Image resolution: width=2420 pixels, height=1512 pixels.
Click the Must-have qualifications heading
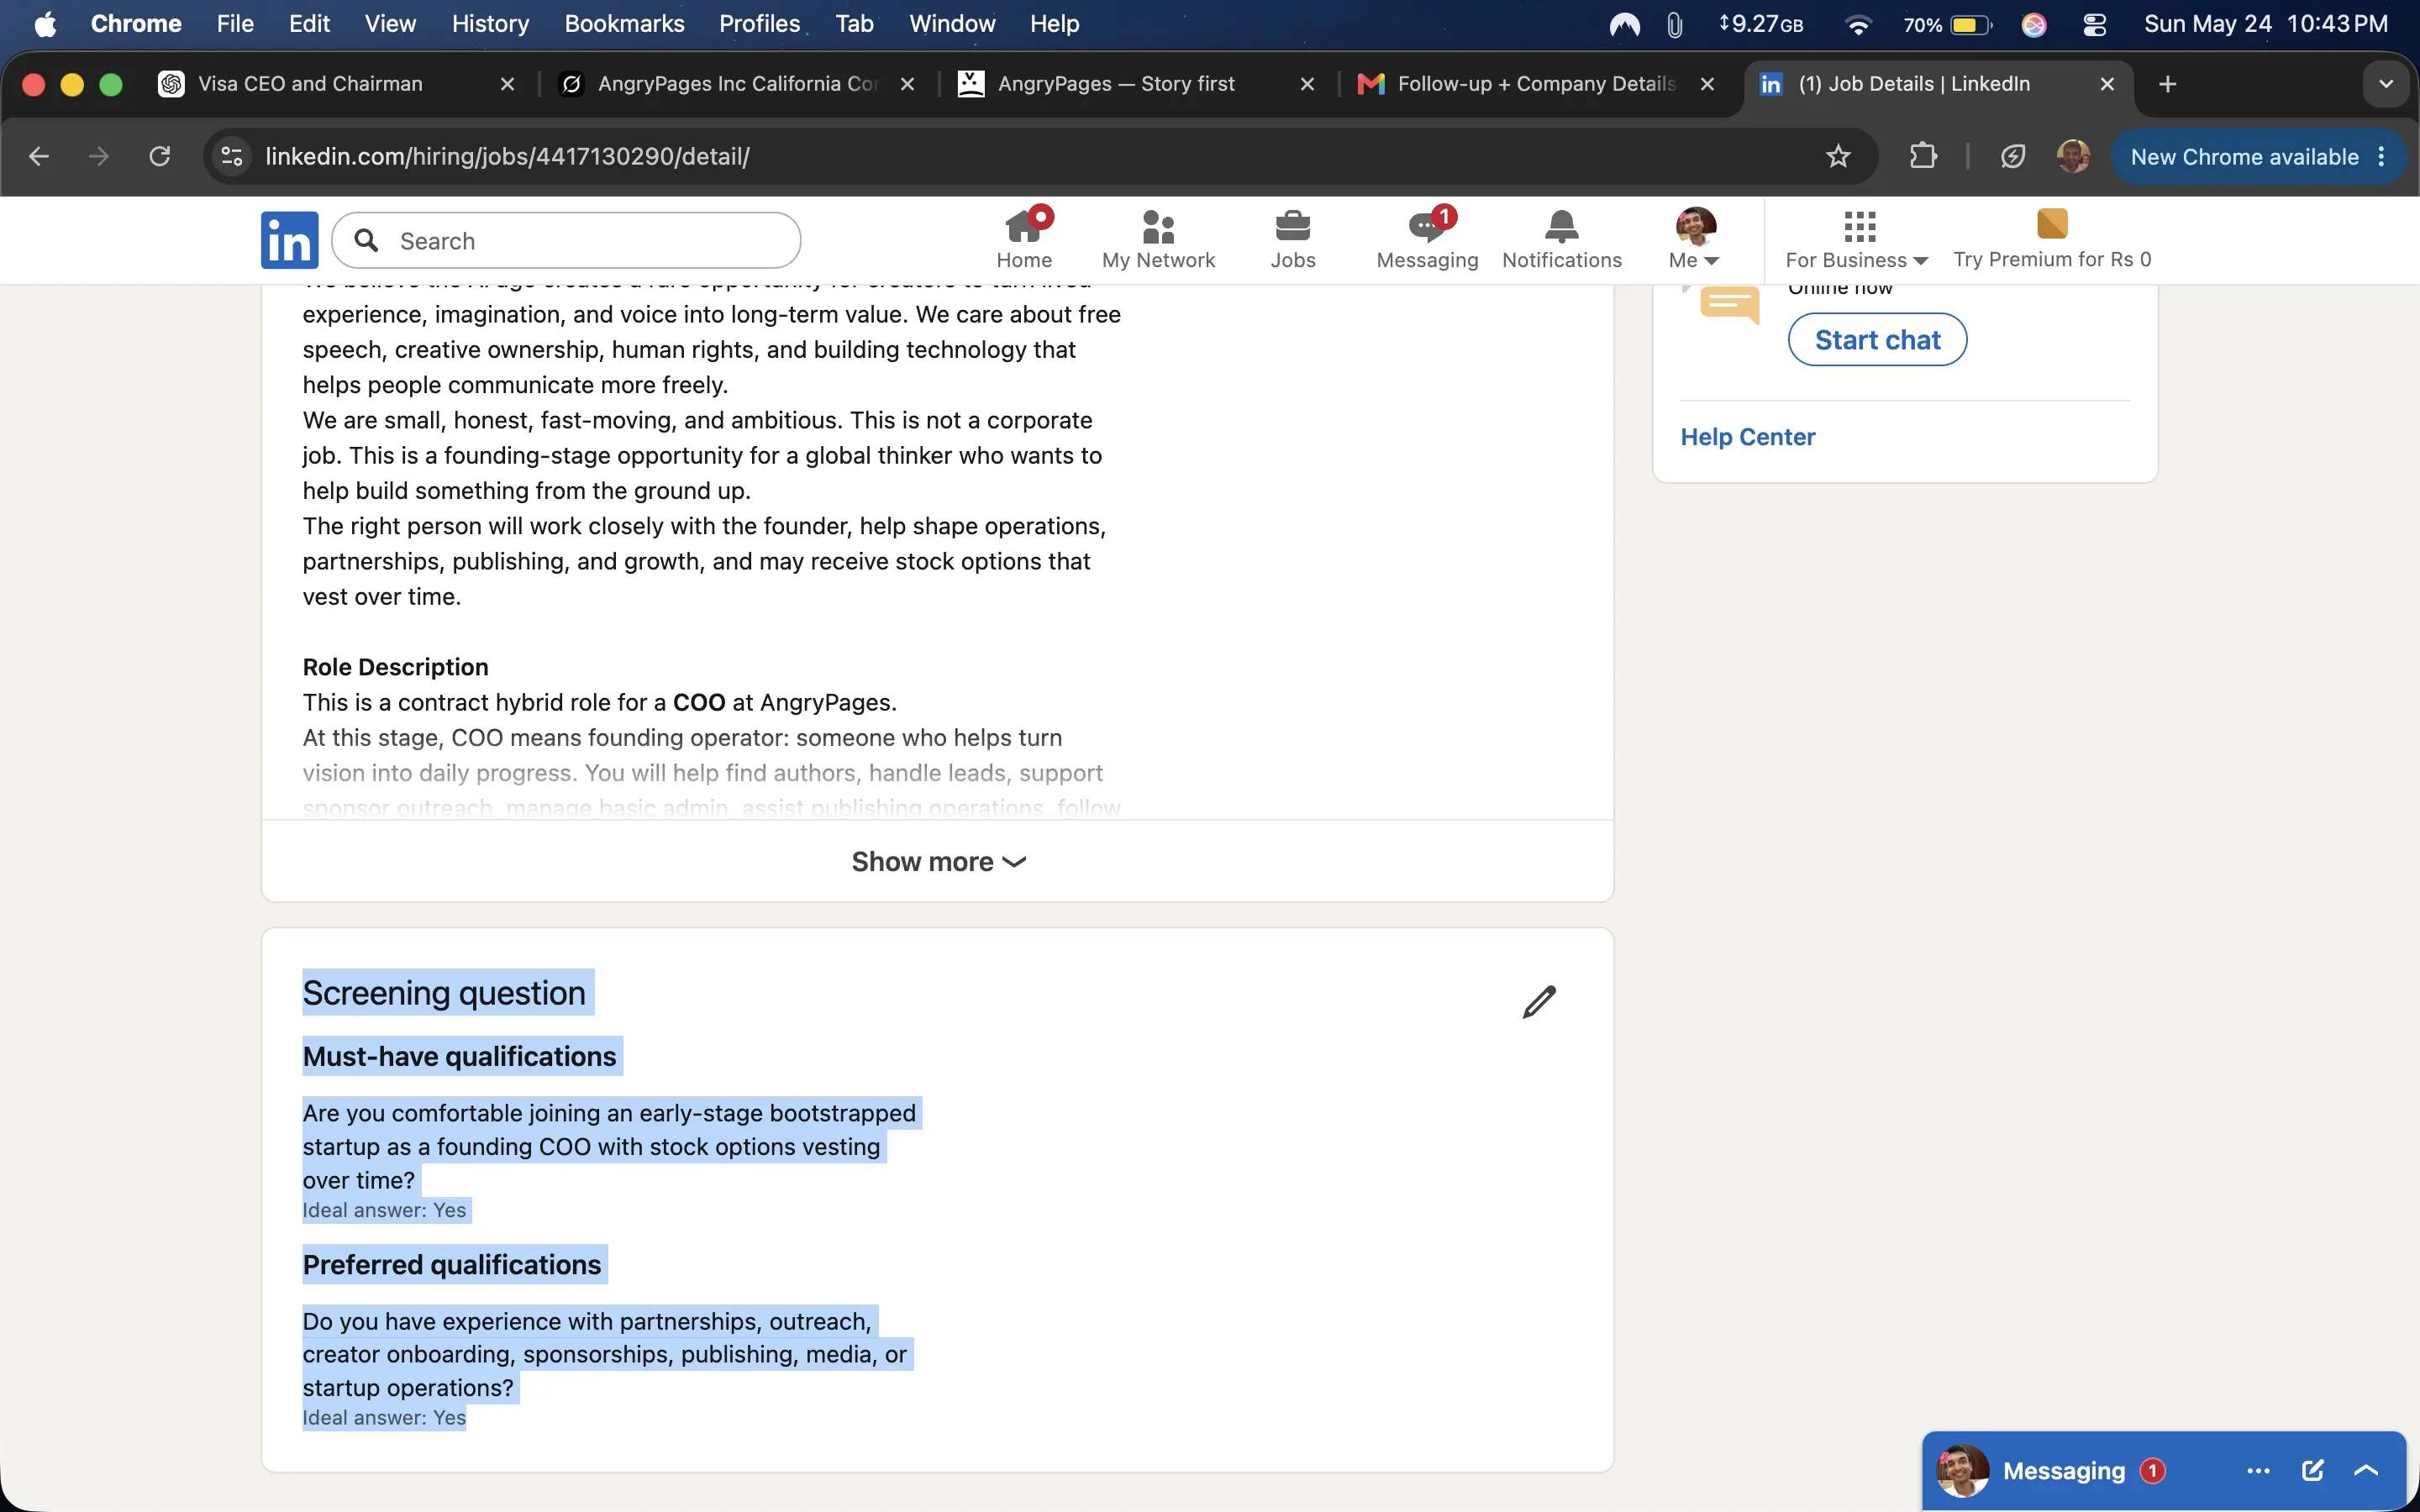coord(459,1056)
